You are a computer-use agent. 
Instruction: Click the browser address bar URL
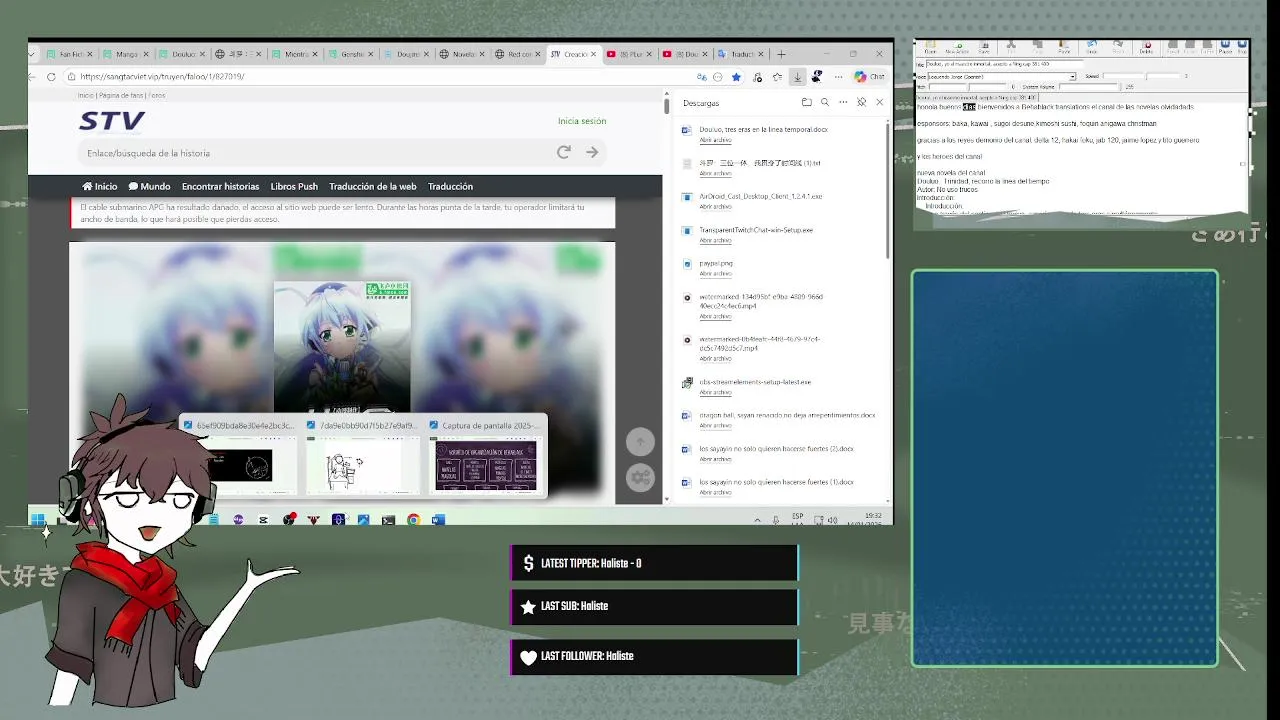(x=162, y=76)
